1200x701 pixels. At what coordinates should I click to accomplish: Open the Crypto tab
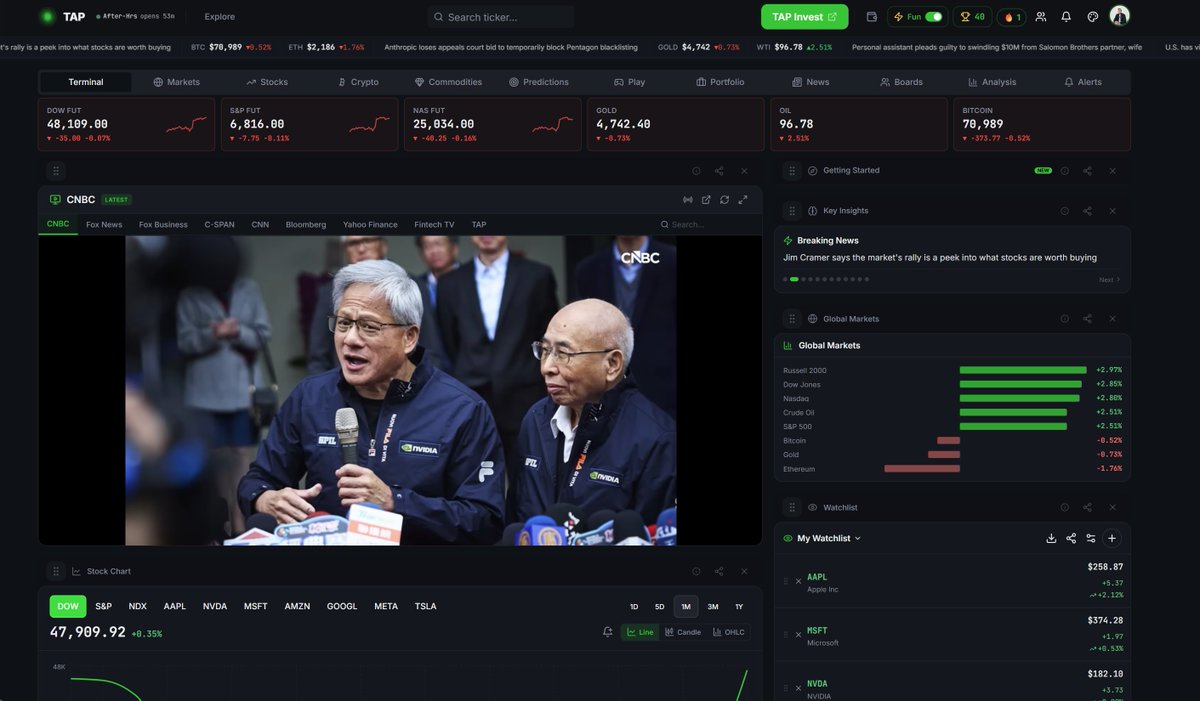tap(358, 82)
